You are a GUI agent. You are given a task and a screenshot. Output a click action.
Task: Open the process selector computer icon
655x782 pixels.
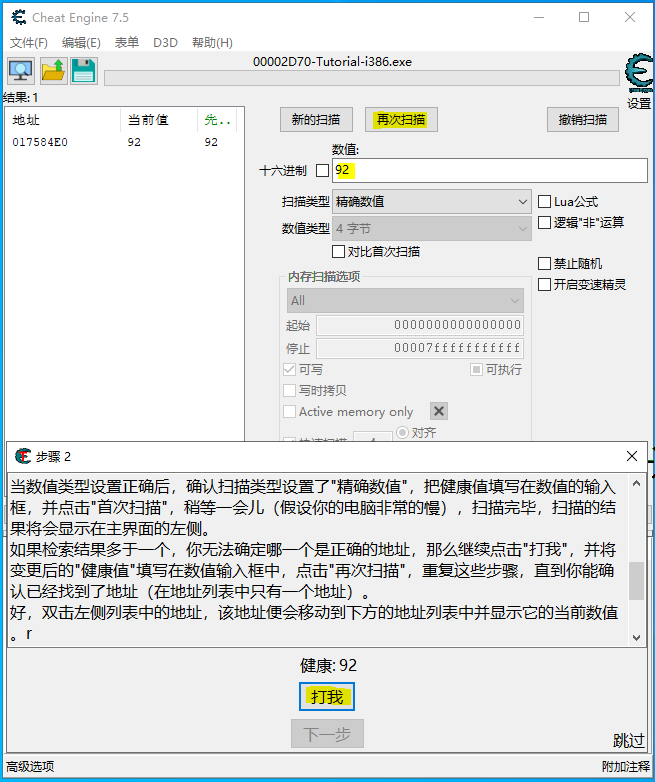tap(21, 71)
